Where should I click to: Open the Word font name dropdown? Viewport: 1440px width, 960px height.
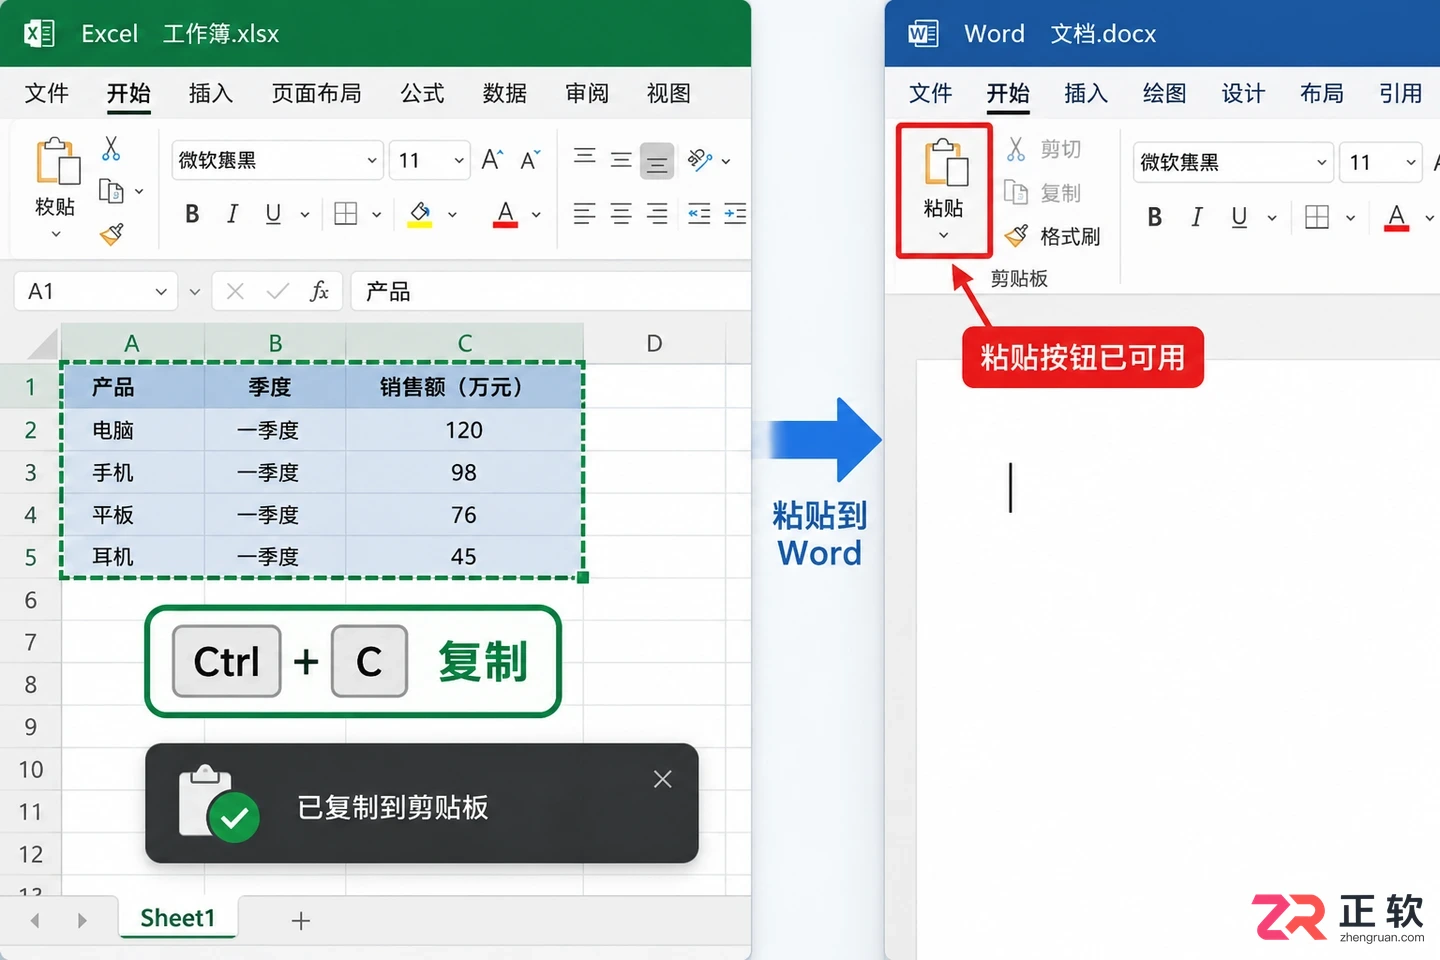pos(1321,162)
